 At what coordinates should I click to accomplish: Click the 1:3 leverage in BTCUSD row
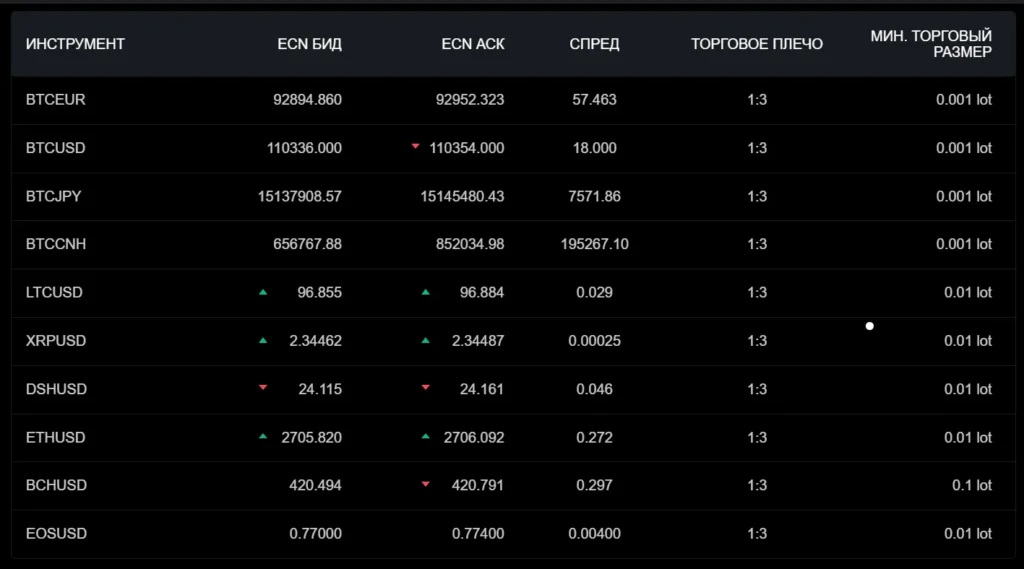tap(757, 148)
